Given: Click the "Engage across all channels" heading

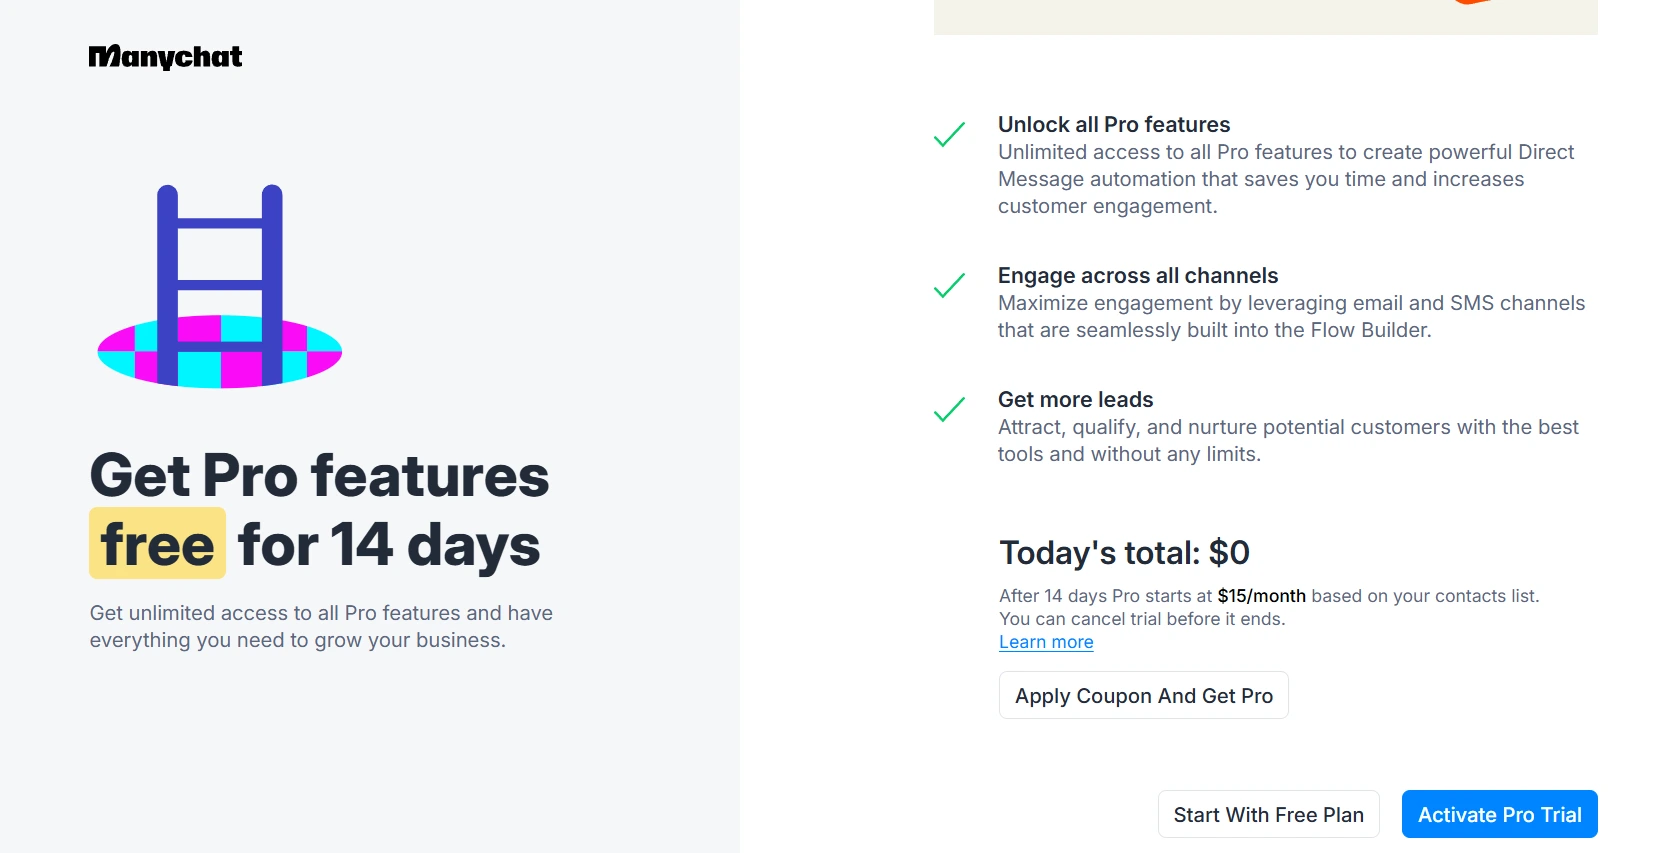Looking at the screenshot, I should pyautogui.click(x=1138, y=276).
